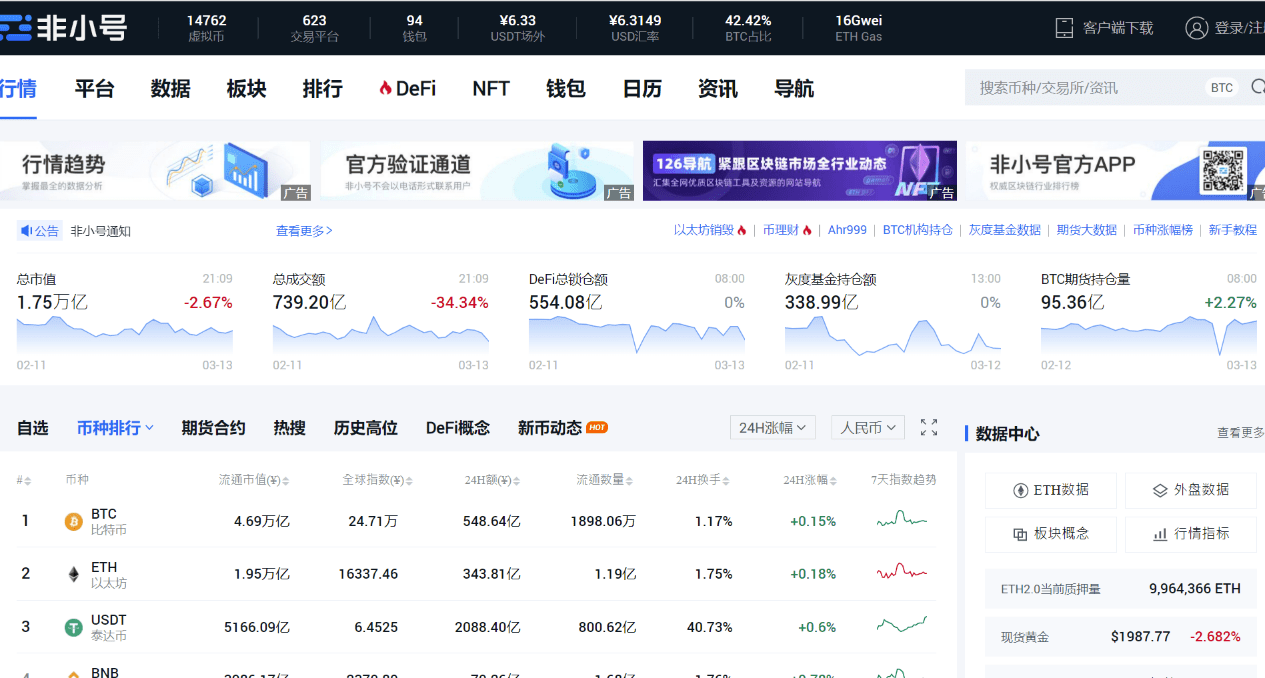Viewport: 1265px width, 678px height.
Task: Switch to the DeFi navigation tab
Action: tap(406, 88)
